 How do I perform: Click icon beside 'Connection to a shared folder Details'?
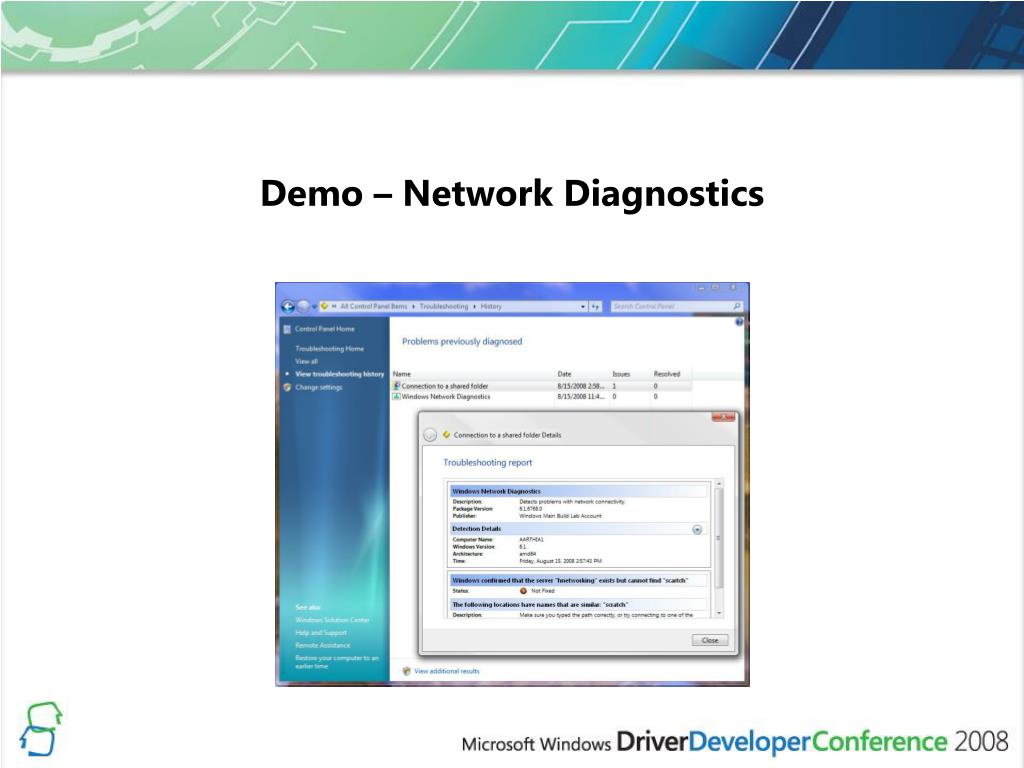[447, 435]
